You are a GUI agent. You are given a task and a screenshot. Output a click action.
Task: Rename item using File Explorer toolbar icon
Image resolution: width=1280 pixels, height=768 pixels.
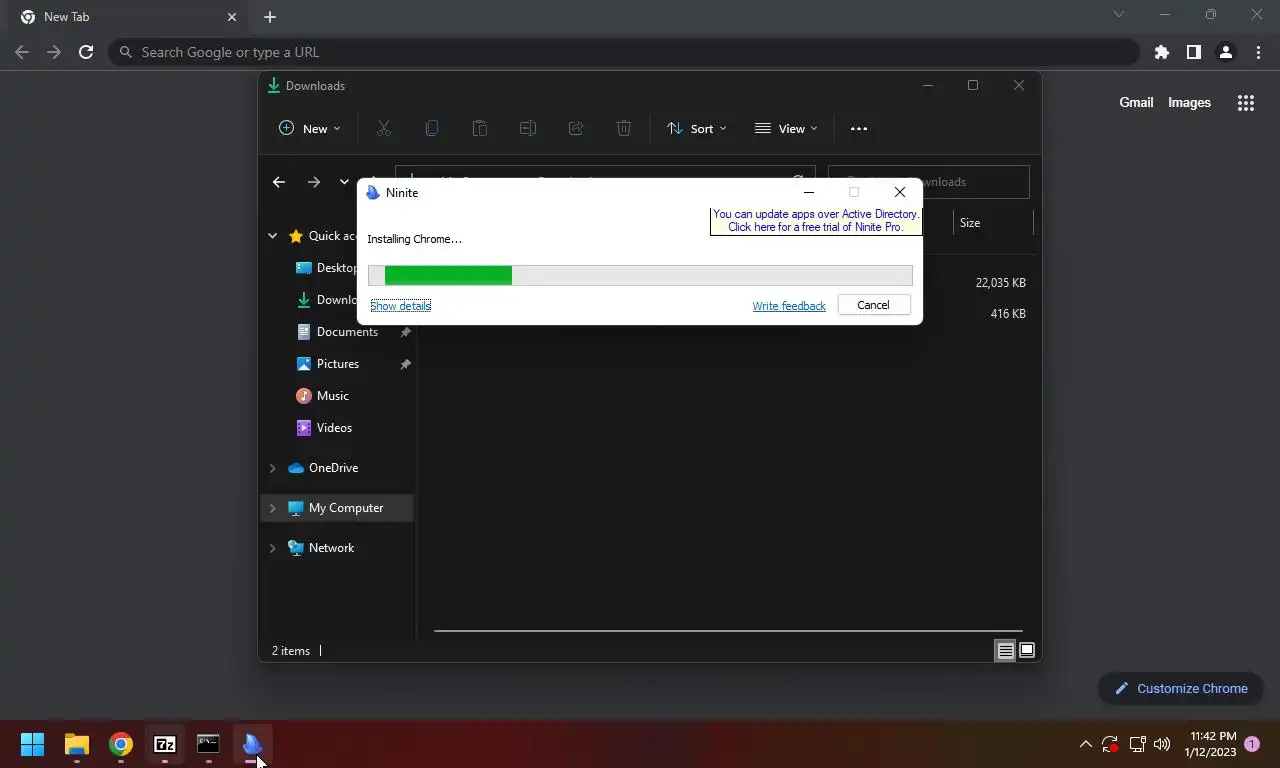(528, 128)
